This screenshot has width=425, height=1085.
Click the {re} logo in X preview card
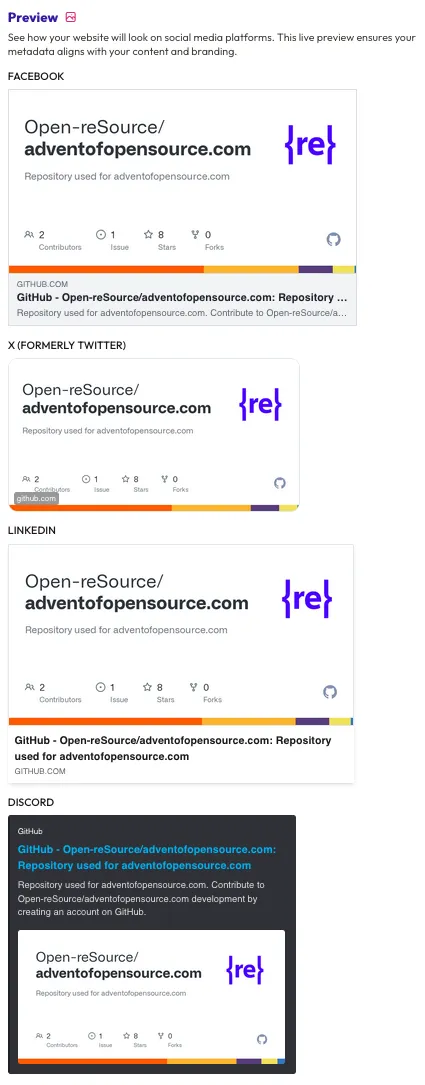260,404
